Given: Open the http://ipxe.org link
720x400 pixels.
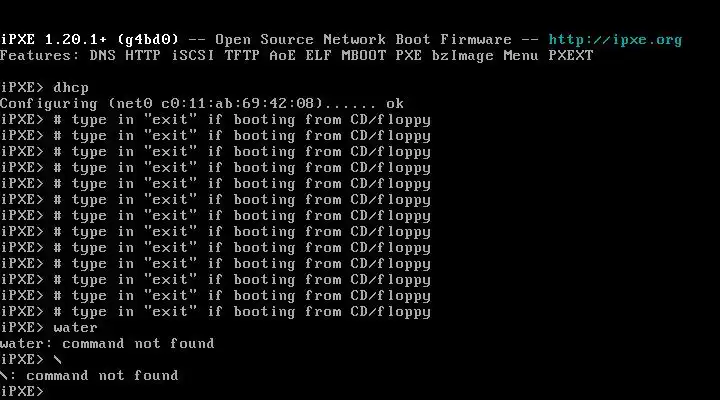Looking at the screenshot, I should [615, 40].
